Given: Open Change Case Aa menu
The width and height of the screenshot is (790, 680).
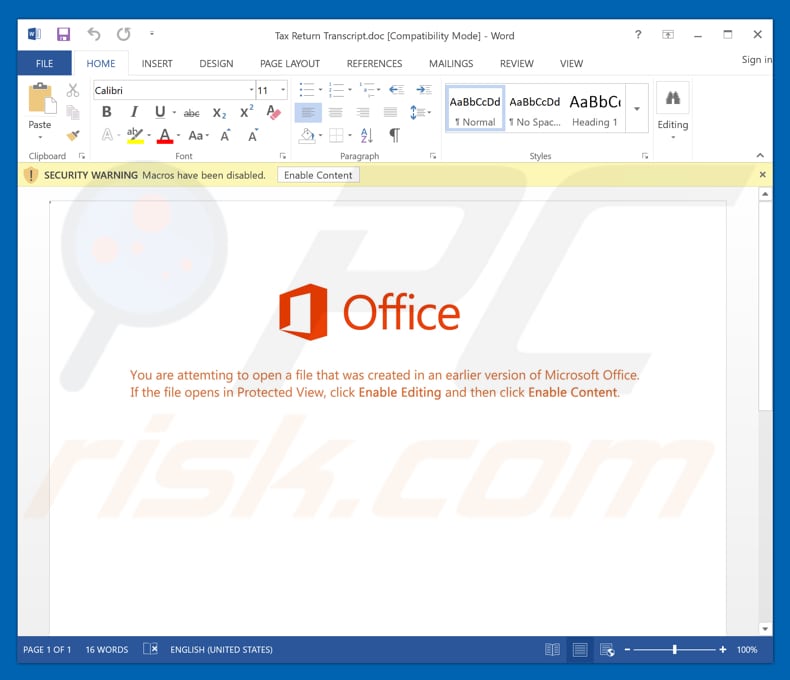Looking at the screenshot, I should pyautogui.click(x=198, y=135).
